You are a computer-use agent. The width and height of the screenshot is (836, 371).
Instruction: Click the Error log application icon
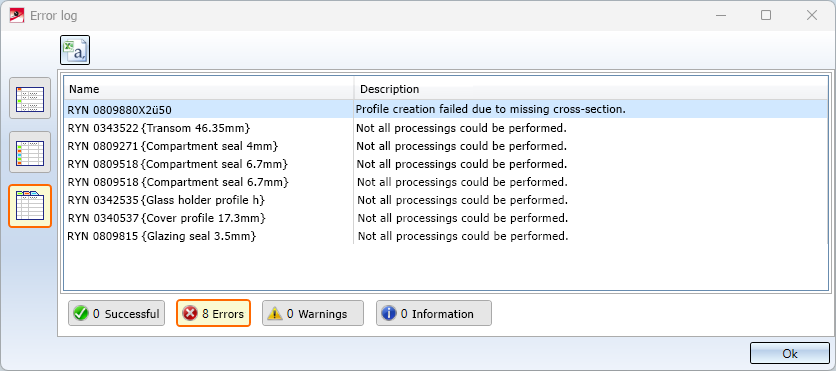point(17,15)
